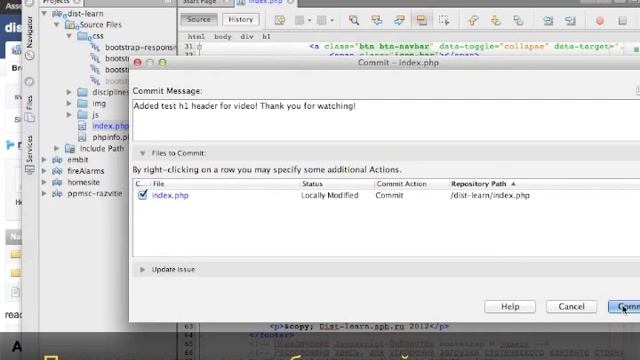Click the Toggle Bookmark icon

point(518,20)
